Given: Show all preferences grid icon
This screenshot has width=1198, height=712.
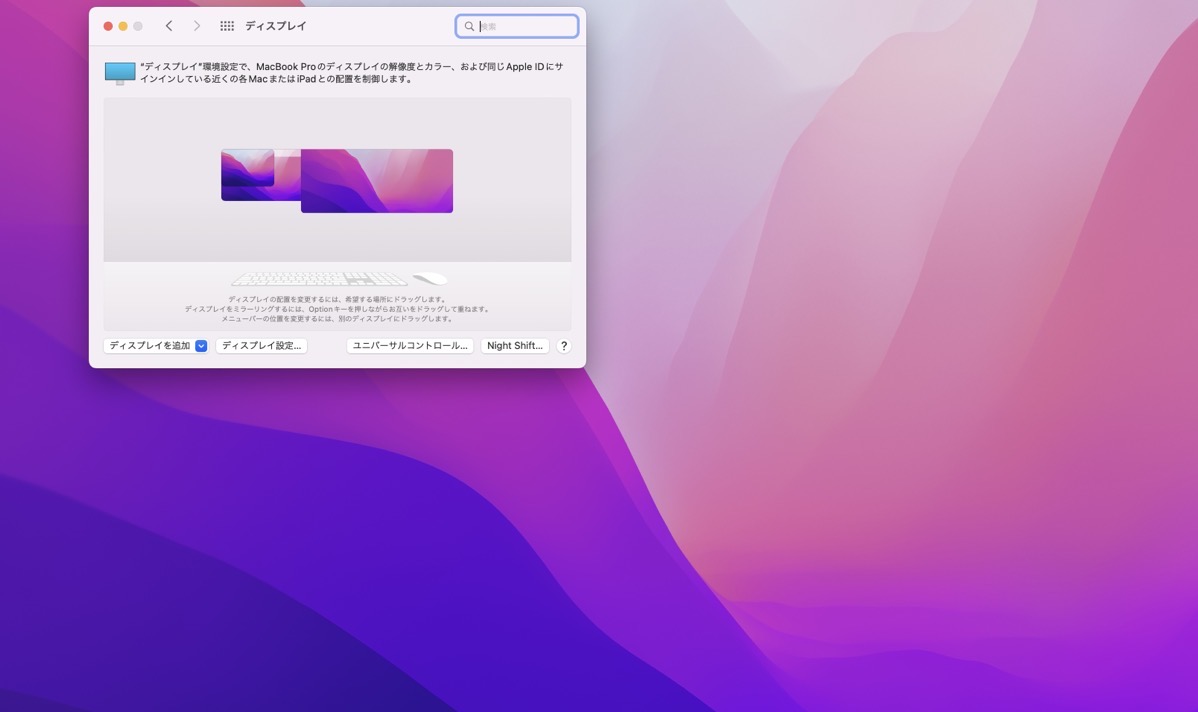Looking at the screenshot, I should (227, 26).
